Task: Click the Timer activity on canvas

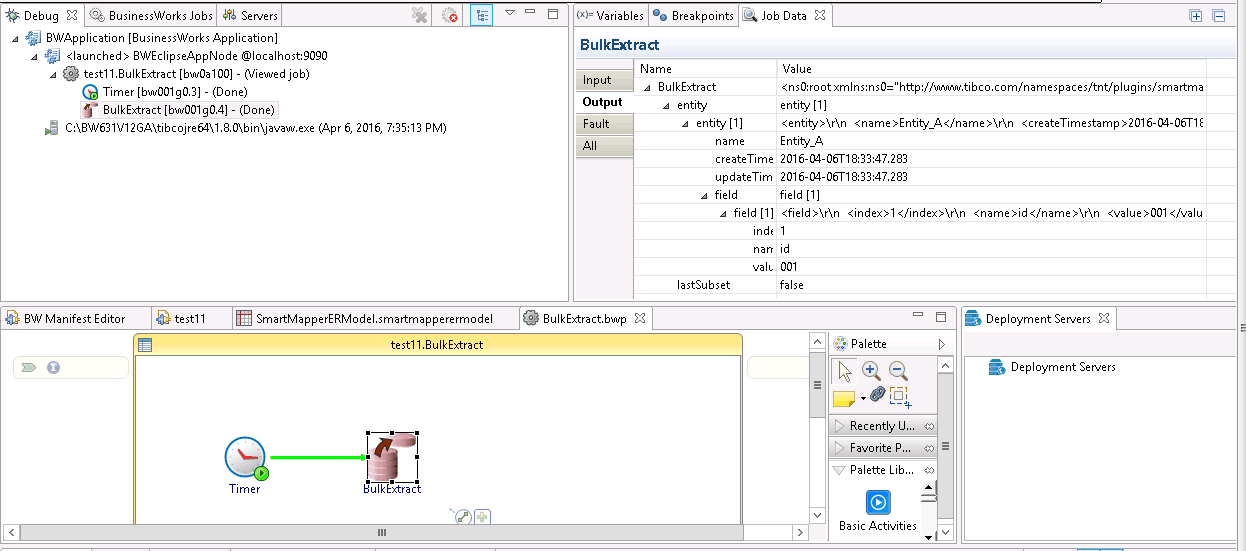Action: point(245,458)
